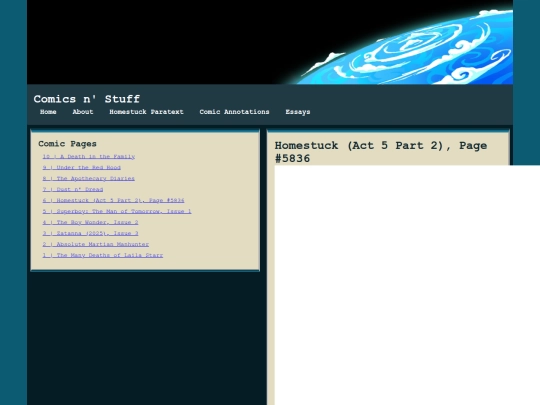Open '5 | Superboy: The Man of Tomorrow'
The image size is (540, 405).
[x=117, y=211]
